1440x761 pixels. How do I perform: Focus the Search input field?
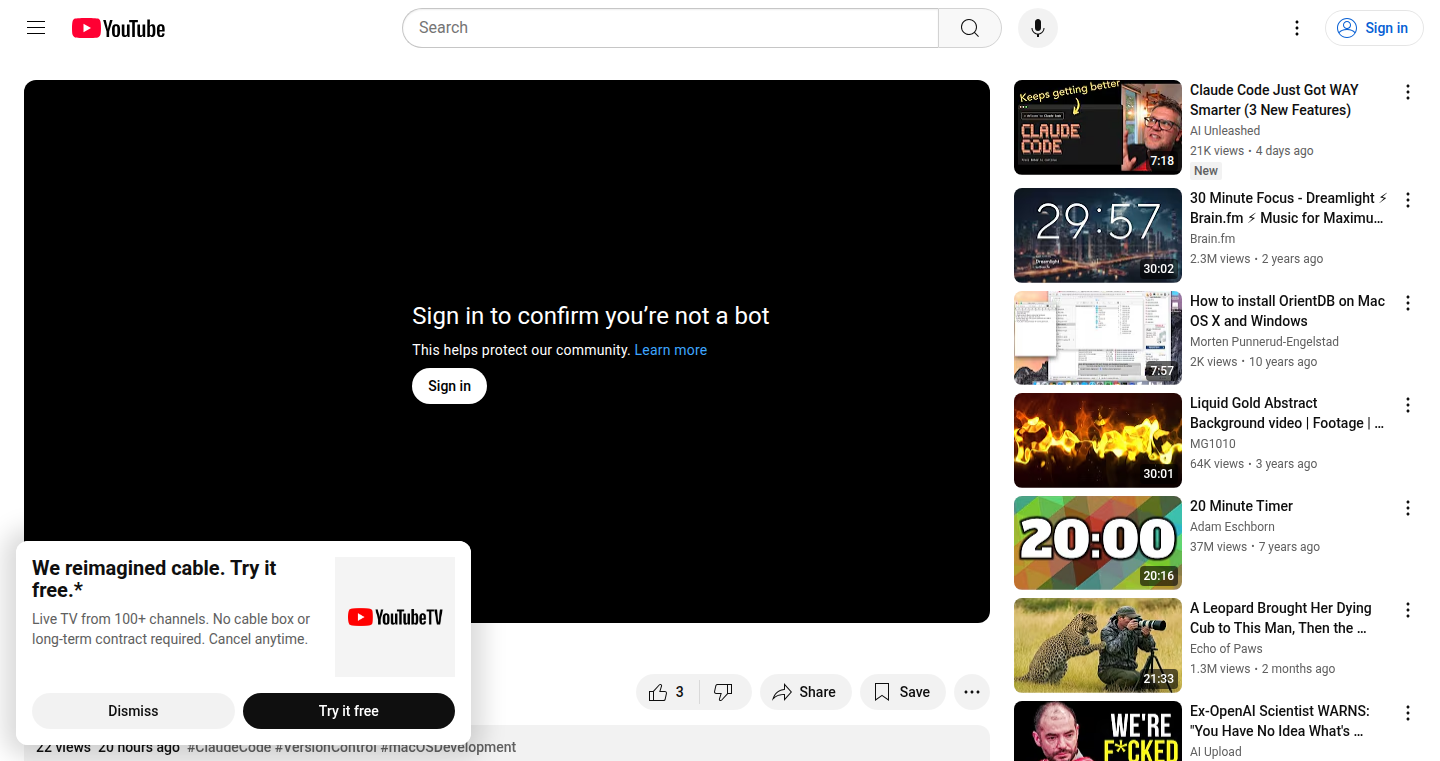coord(670,28)
